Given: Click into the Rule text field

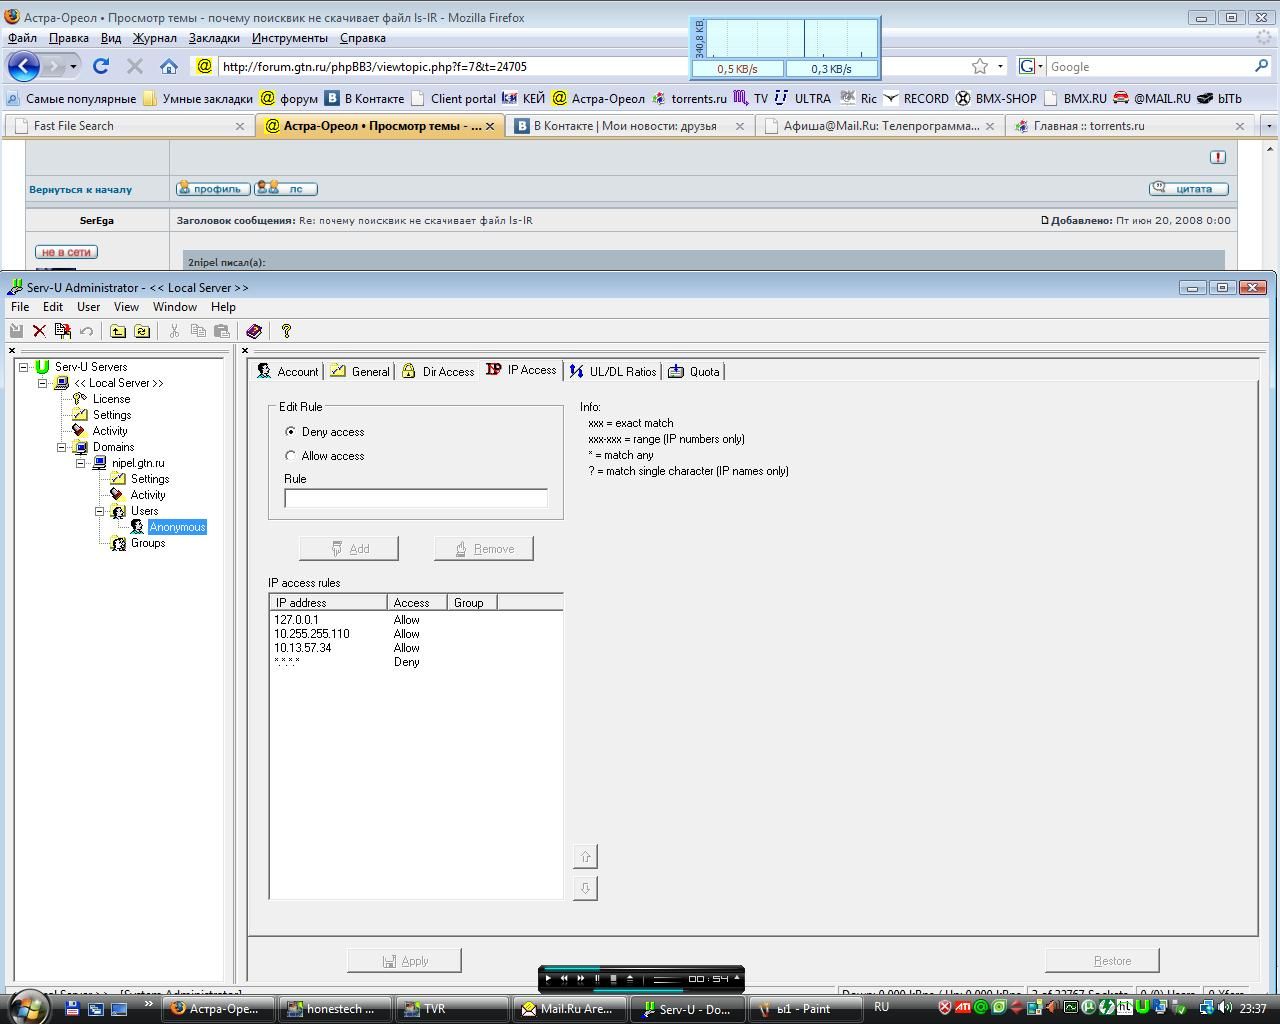Looking at the screenshot, I should tap(415, 498).
